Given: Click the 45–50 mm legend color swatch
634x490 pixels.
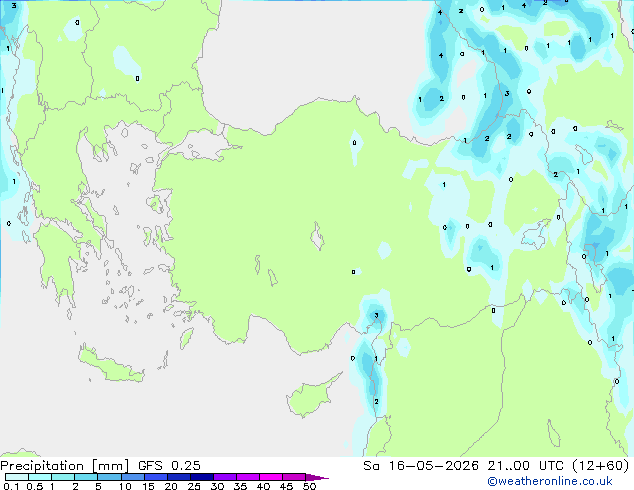Looking at the screenshot, I should (x=294, y=477).
